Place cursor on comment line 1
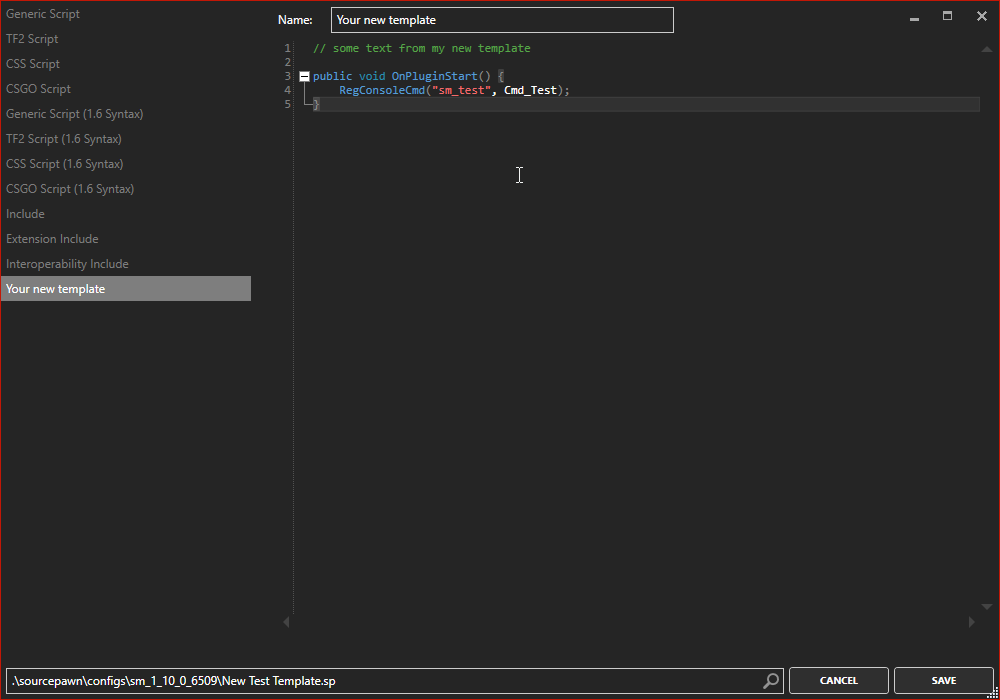This screenshot has height=700, width=1000. pyautogui.click(x=422, y=48)
